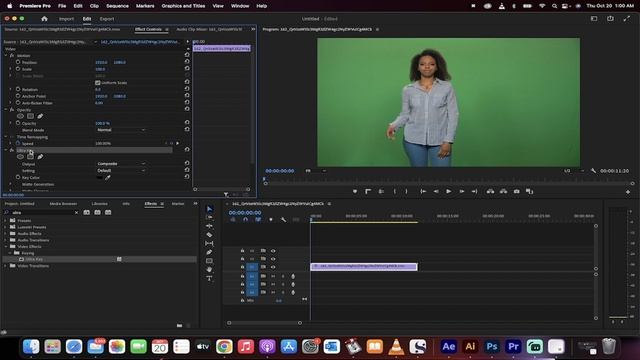The height and width of the screenshot is (360, 640).
Task: Click Export Frame camera icon
Action: pyautogui.click(x=516, y=191)
